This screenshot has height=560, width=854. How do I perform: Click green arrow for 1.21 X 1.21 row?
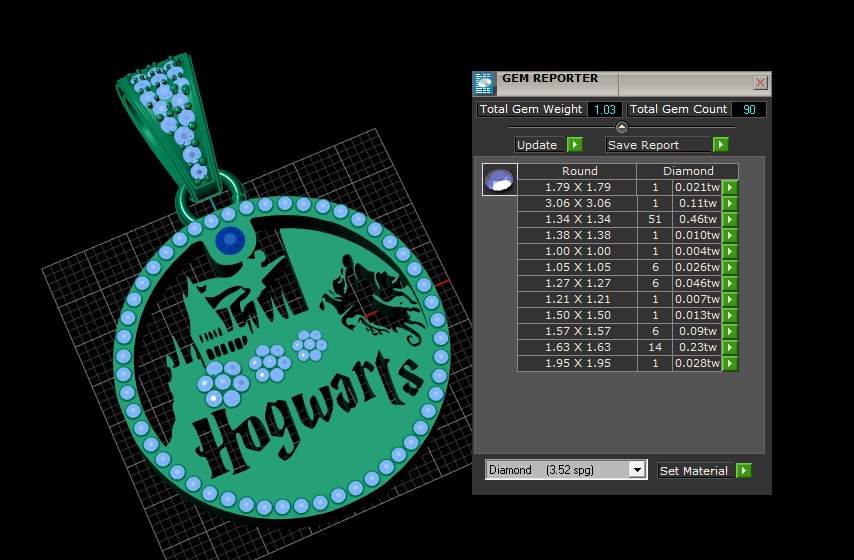pyautogui.click(x=730, y=299)
